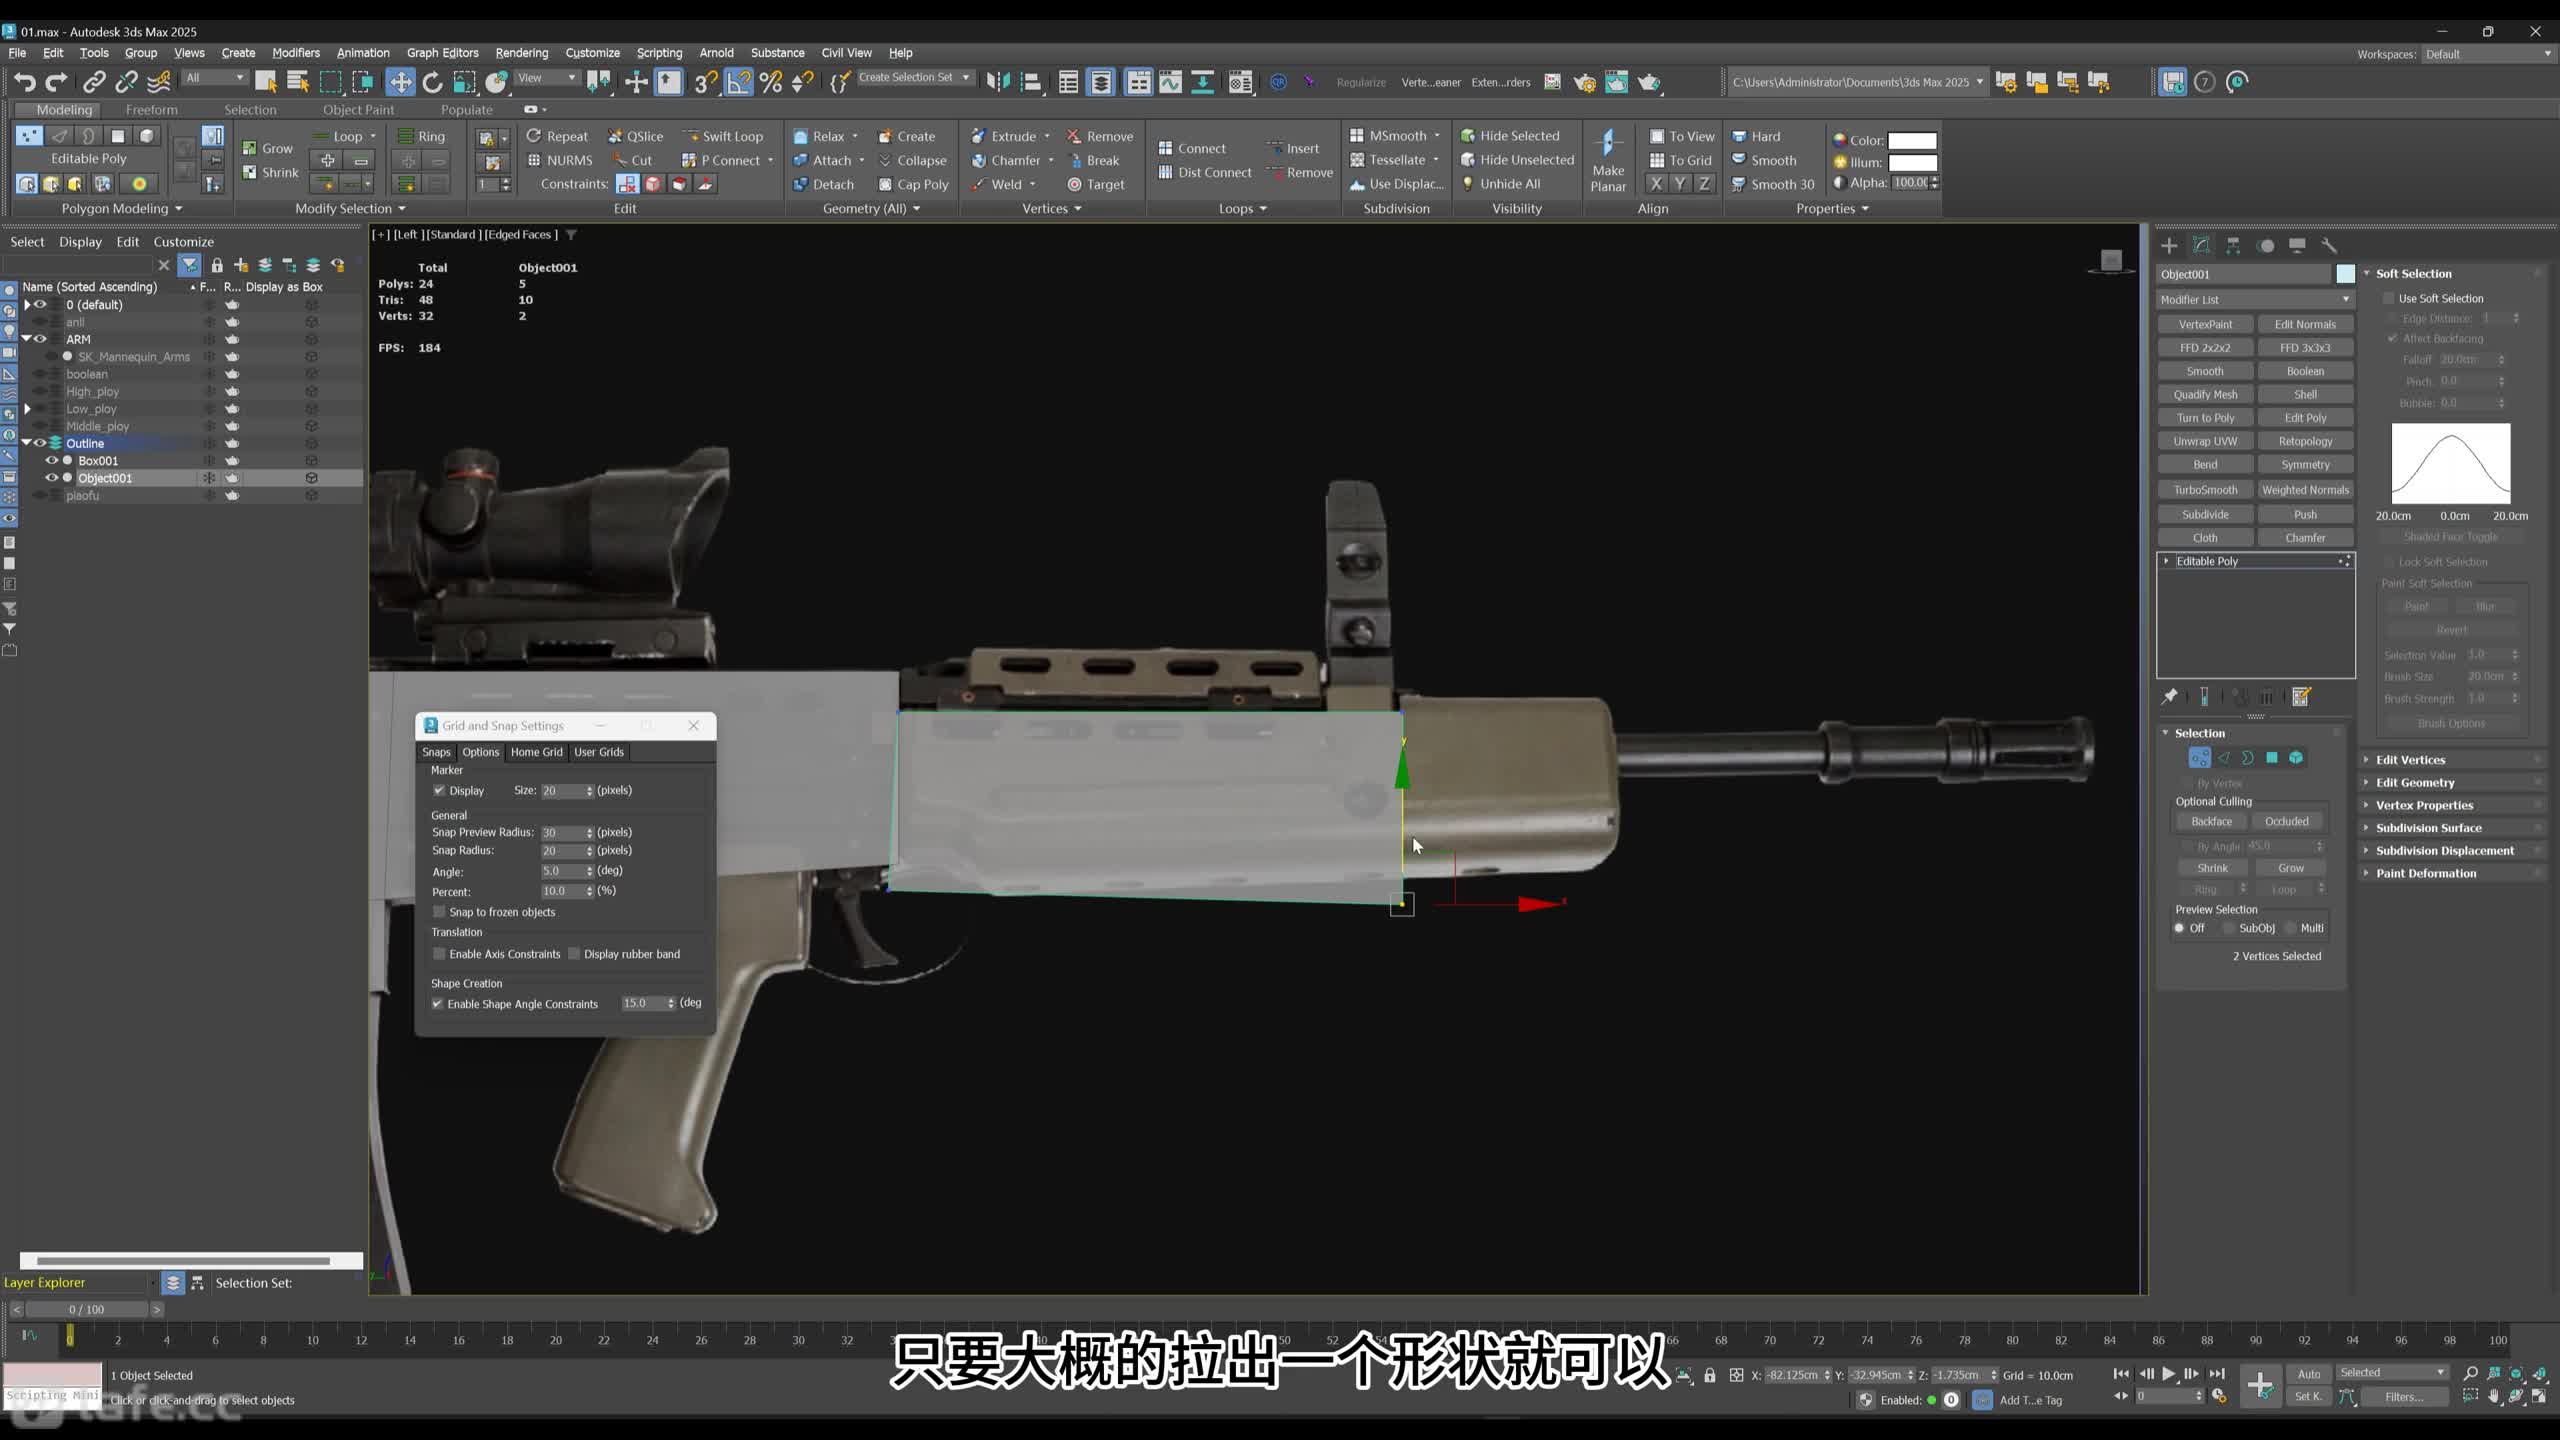Open the Utilities wrench icon
The width and height of the screenshot is (2560, 1440).
click(2329, 245)
